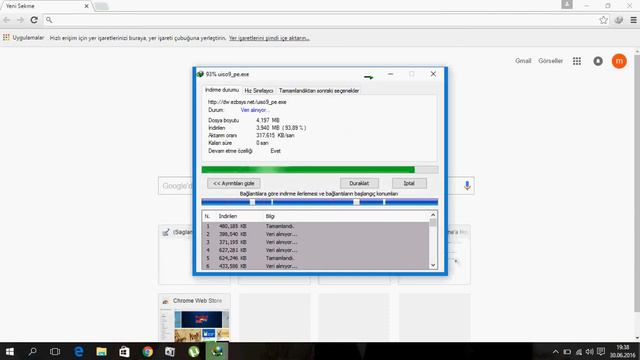Open File Explorer from the taskbar
The image size is (640, 360).
(101, 351)
